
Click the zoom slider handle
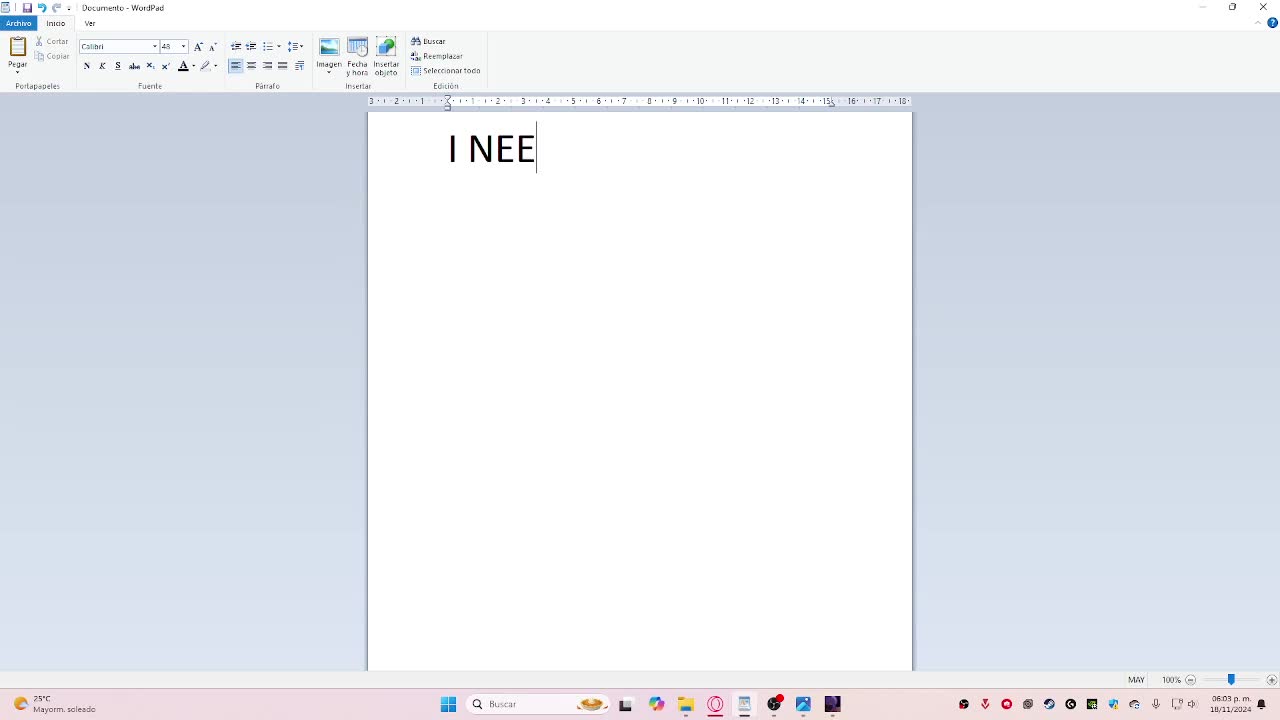(x=1231, y=680)
